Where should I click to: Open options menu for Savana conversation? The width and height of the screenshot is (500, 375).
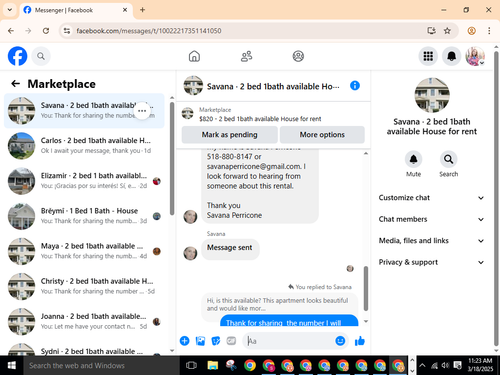142,111
